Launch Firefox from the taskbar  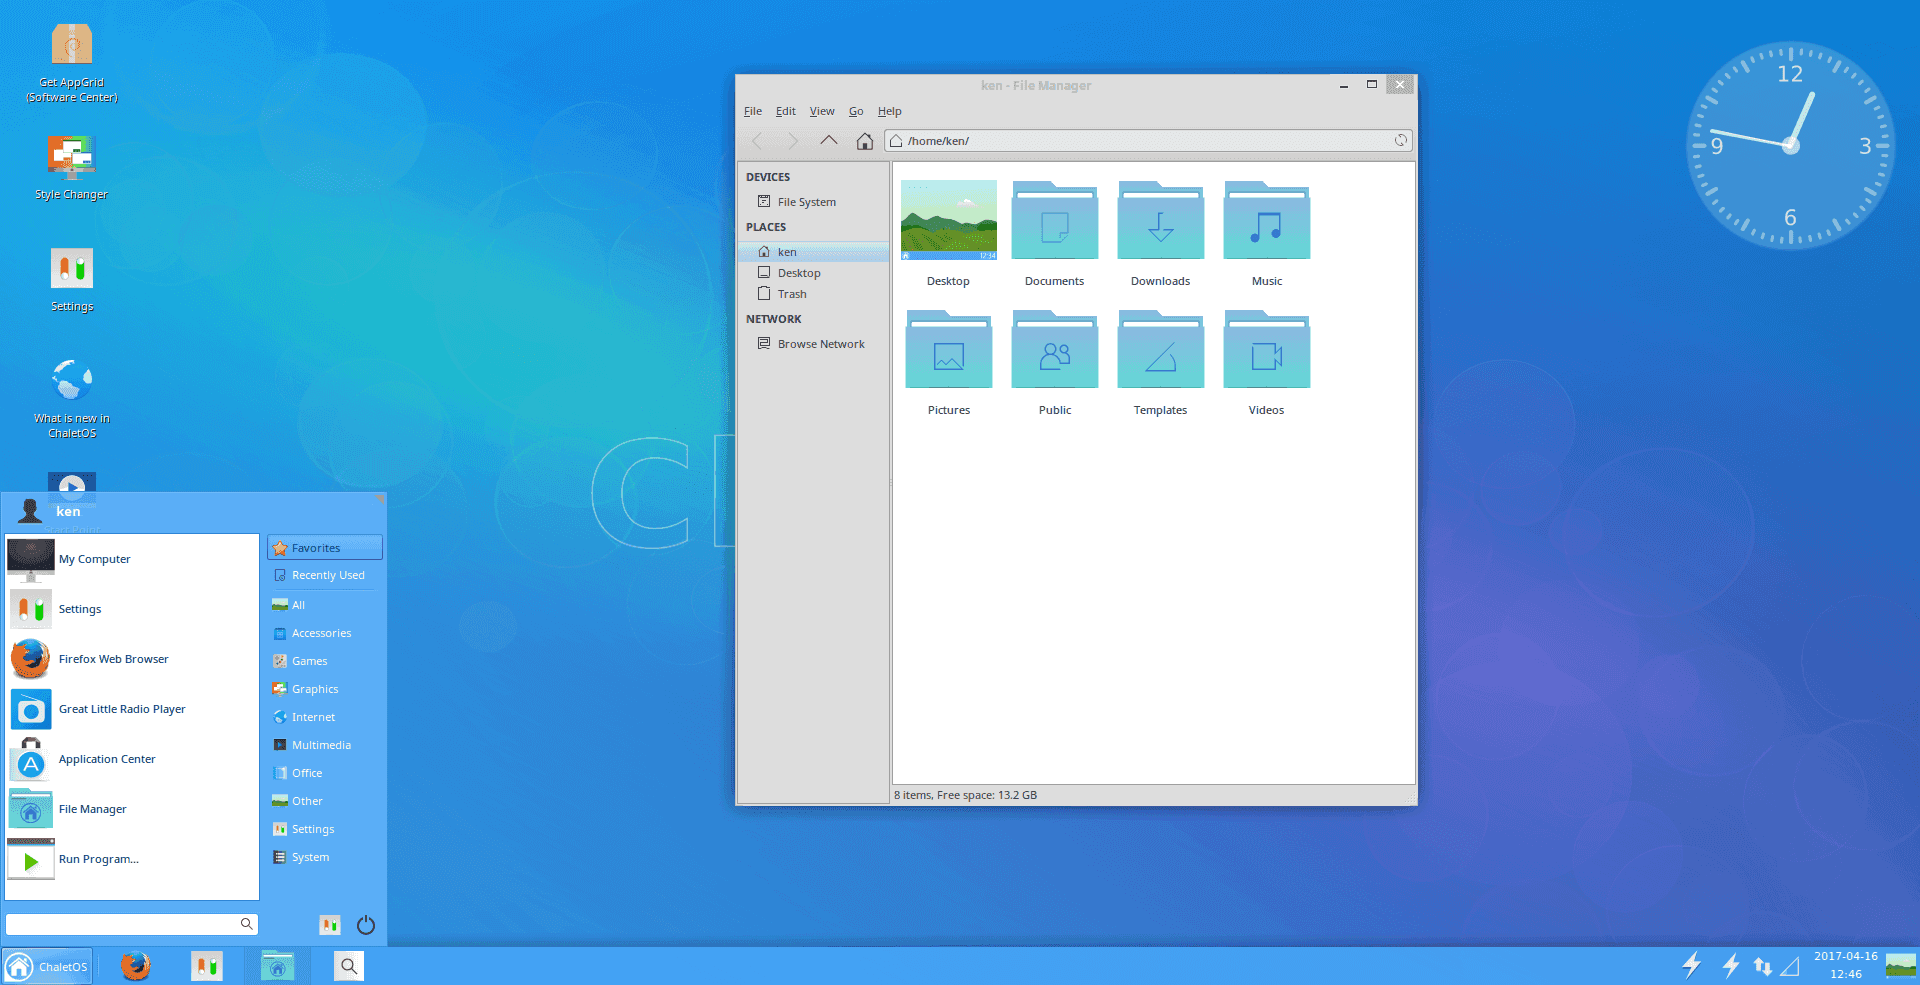[135, 966]
